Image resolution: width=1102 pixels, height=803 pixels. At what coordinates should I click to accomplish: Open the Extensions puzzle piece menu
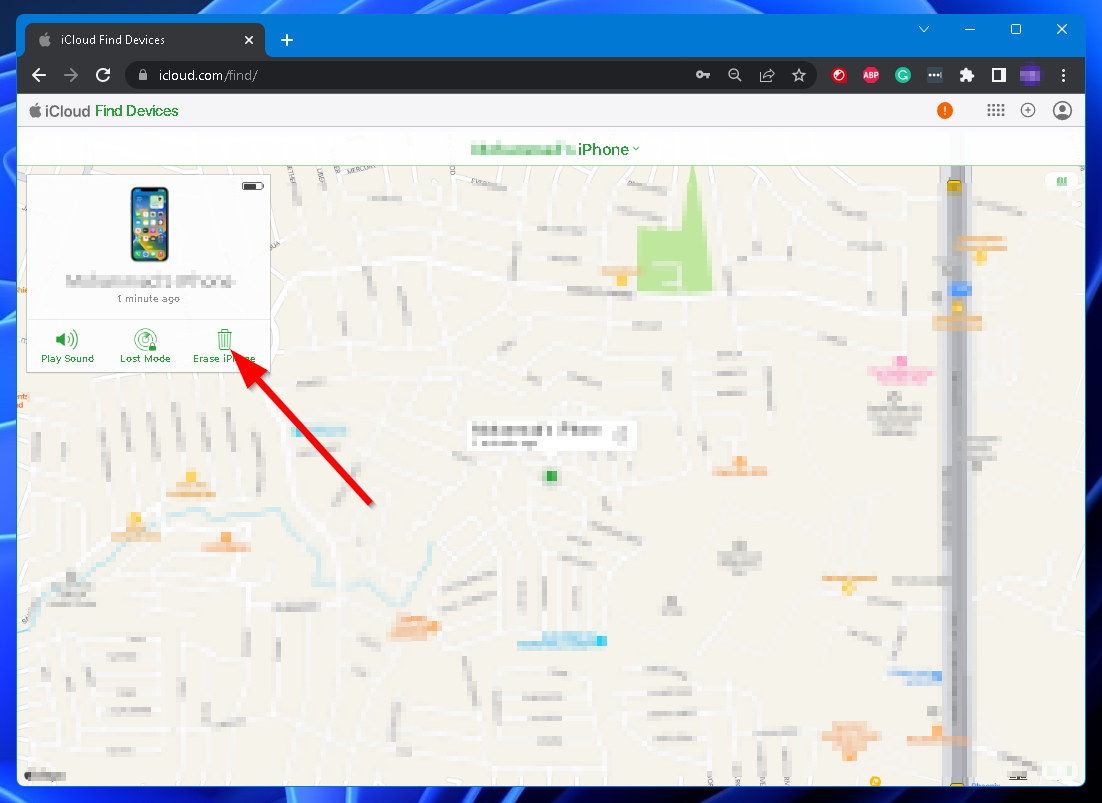967,75
